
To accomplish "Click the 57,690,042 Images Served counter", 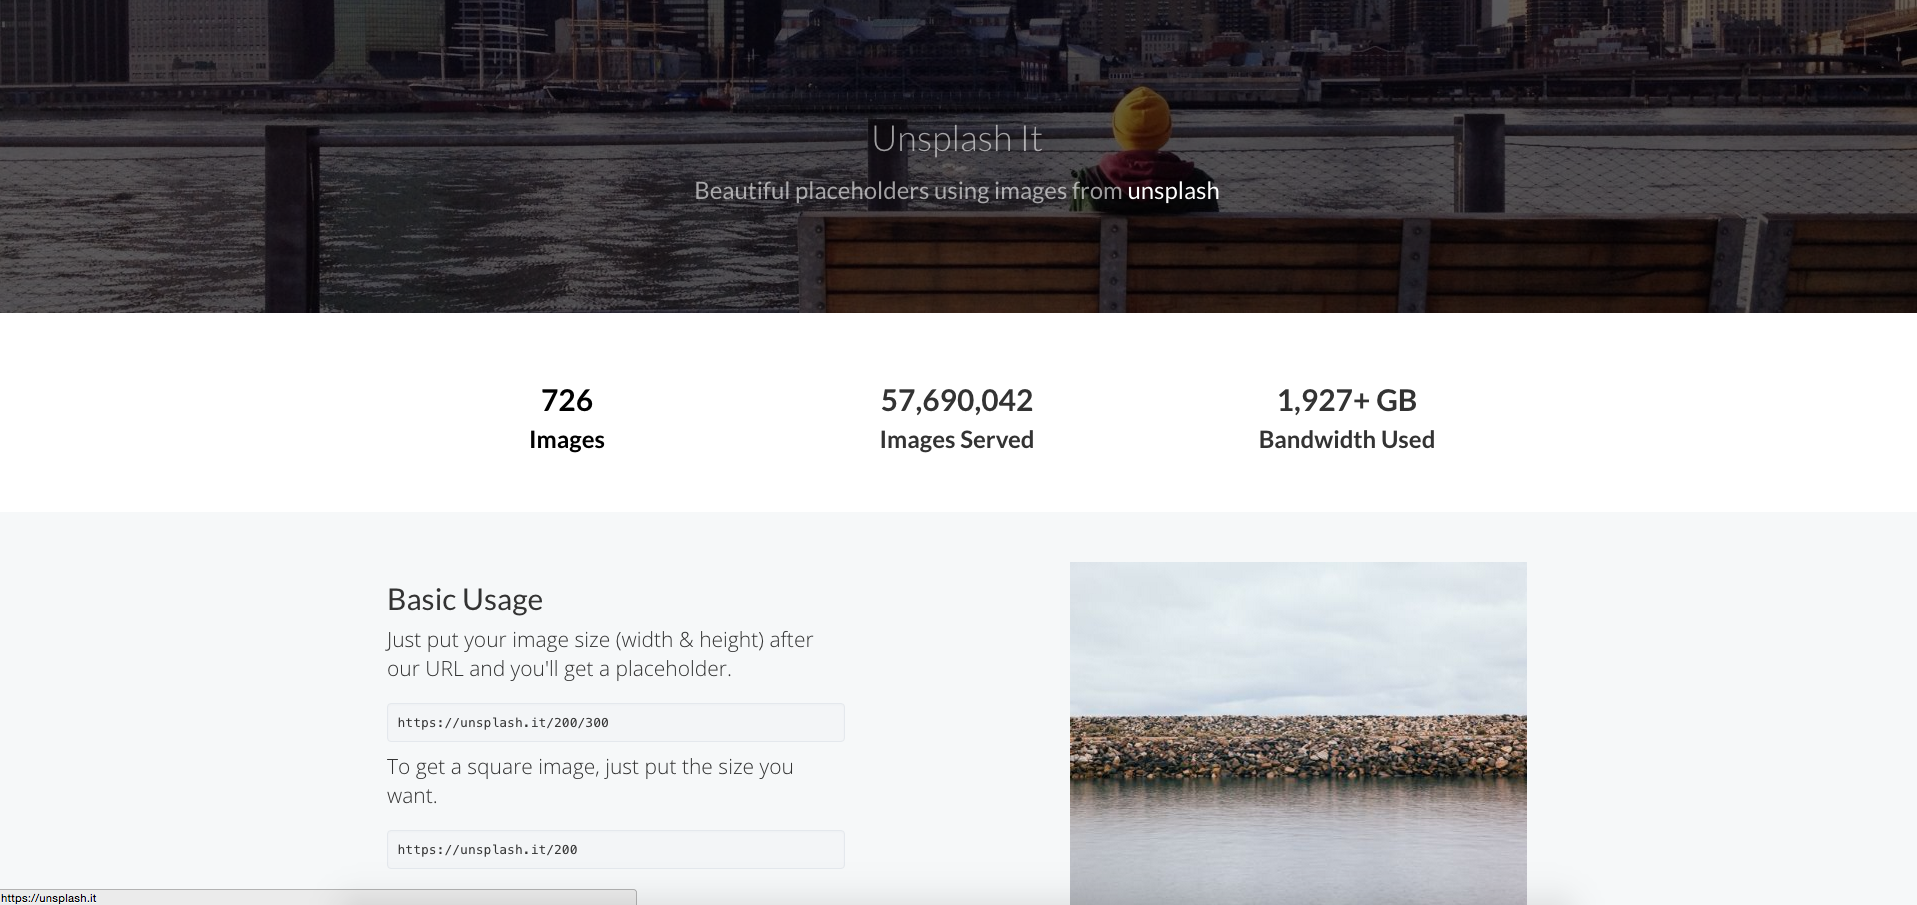I will coord(956,400).
